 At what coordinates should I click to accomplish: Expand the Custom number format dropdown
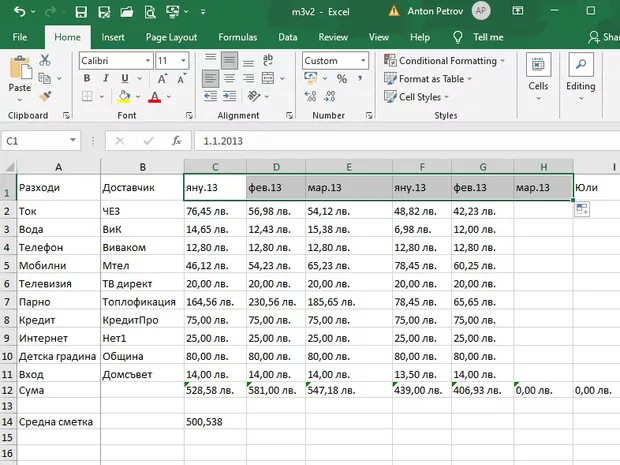[x=362, y=61]
